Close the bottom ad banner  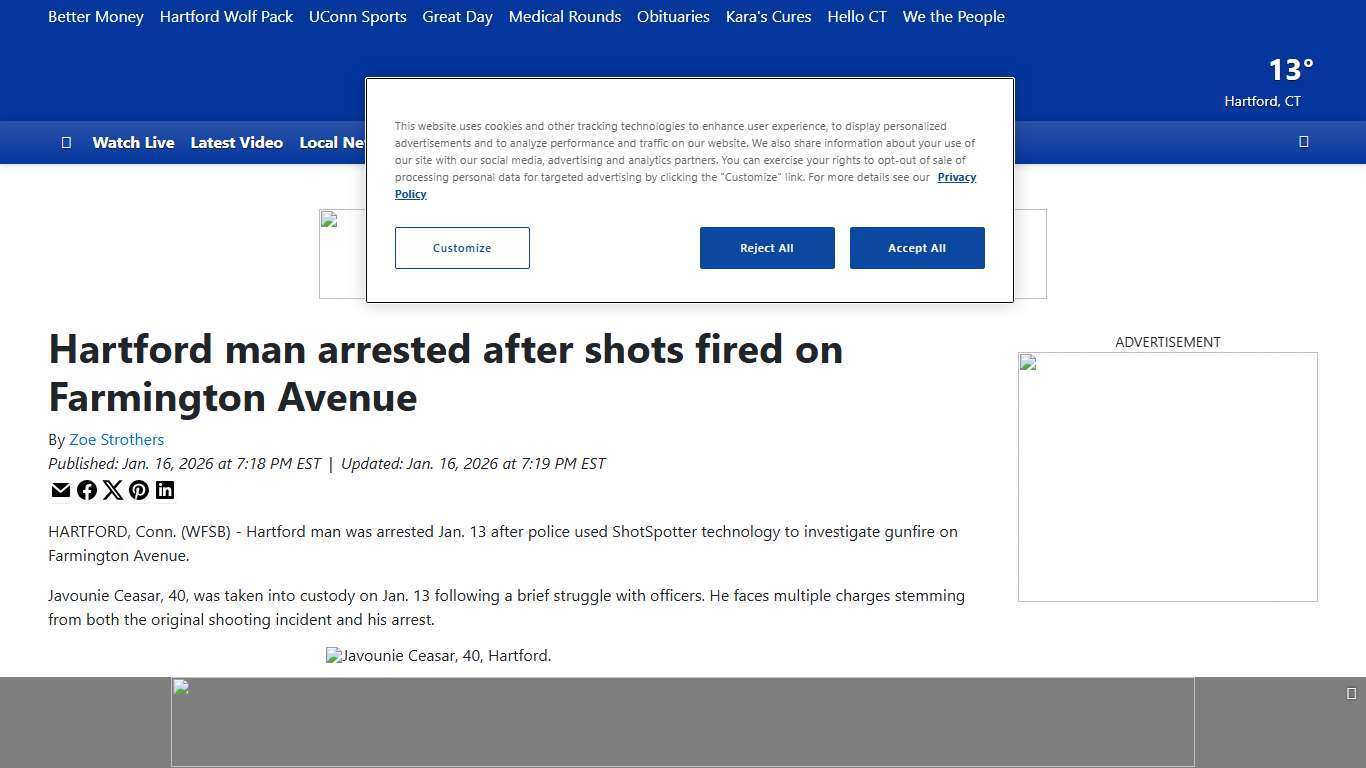[1352, 691]
